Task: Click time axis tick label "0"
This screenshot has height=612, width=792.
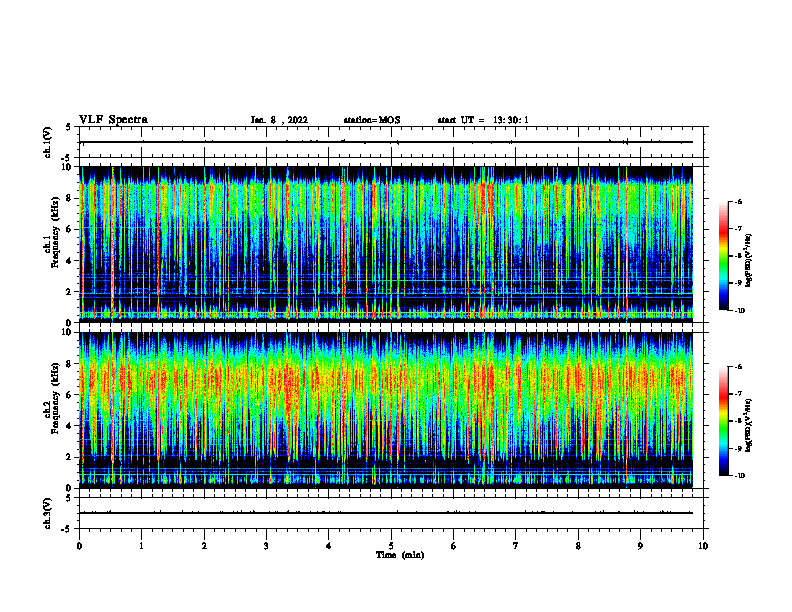Action: click(79, 546)
